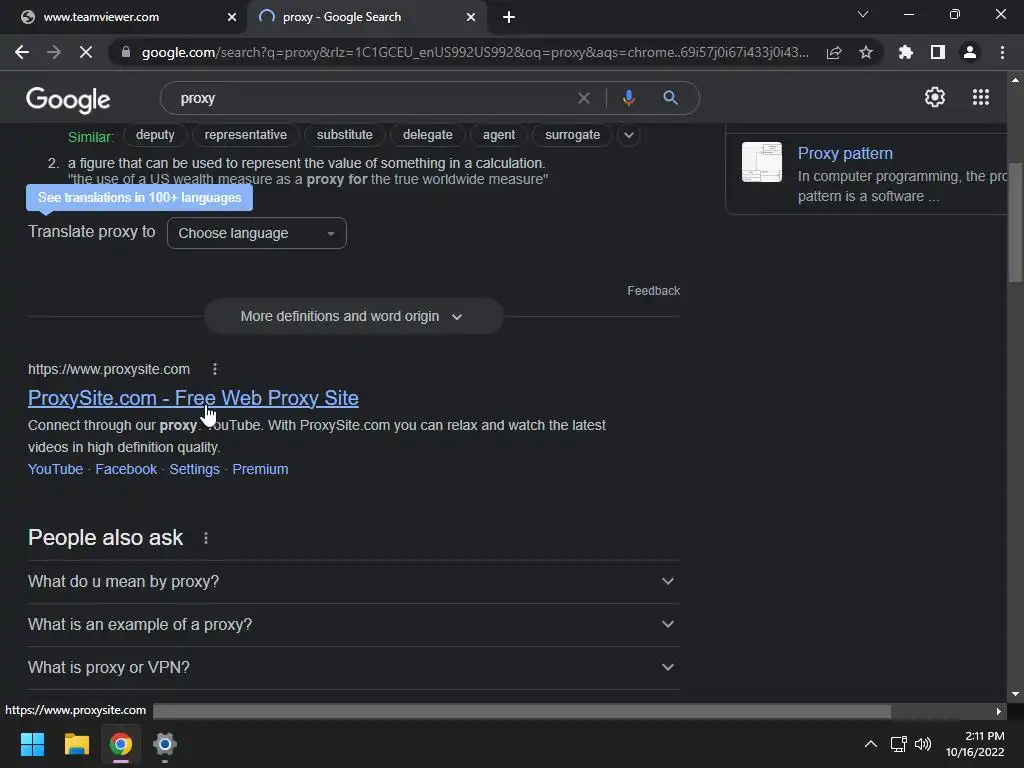
Task: Open the volume tray icon
Action: pos(923,744)
